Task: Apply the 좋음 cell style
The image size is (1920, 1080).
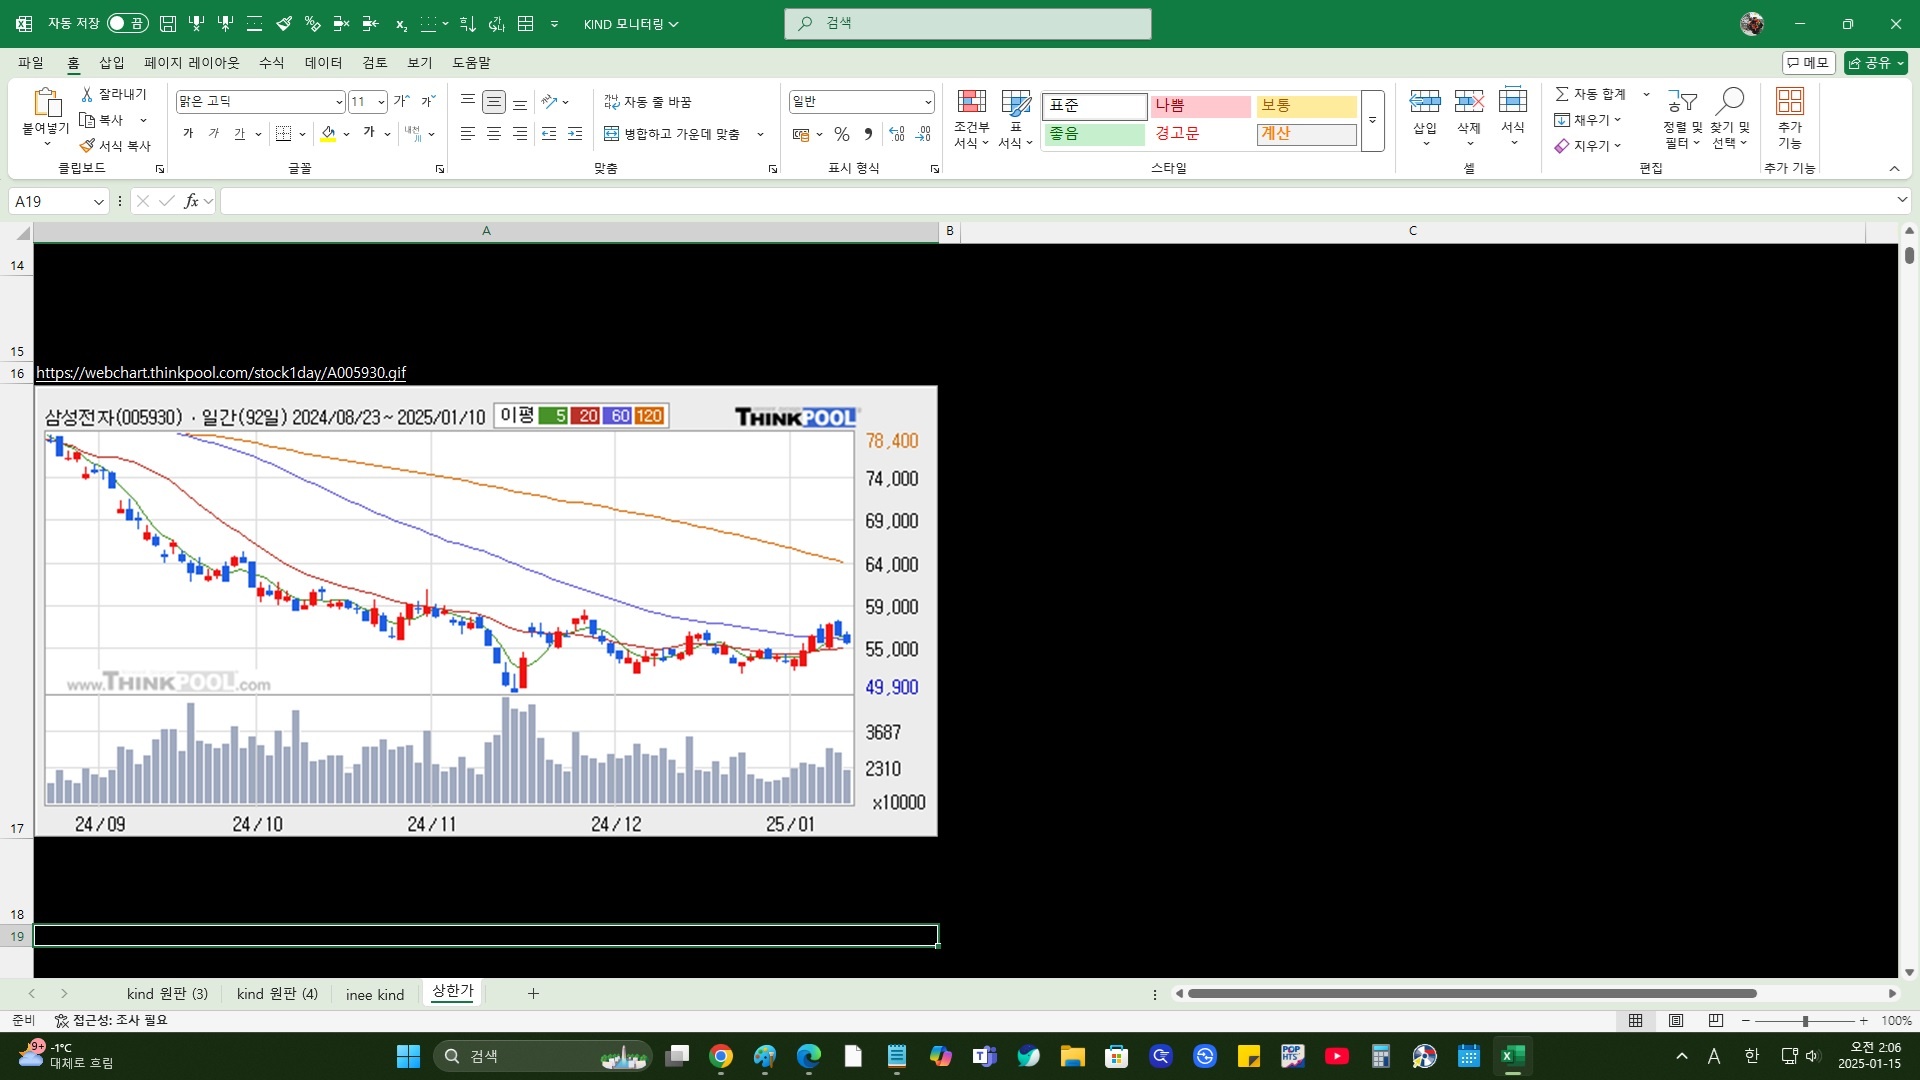Action: 1094,134
